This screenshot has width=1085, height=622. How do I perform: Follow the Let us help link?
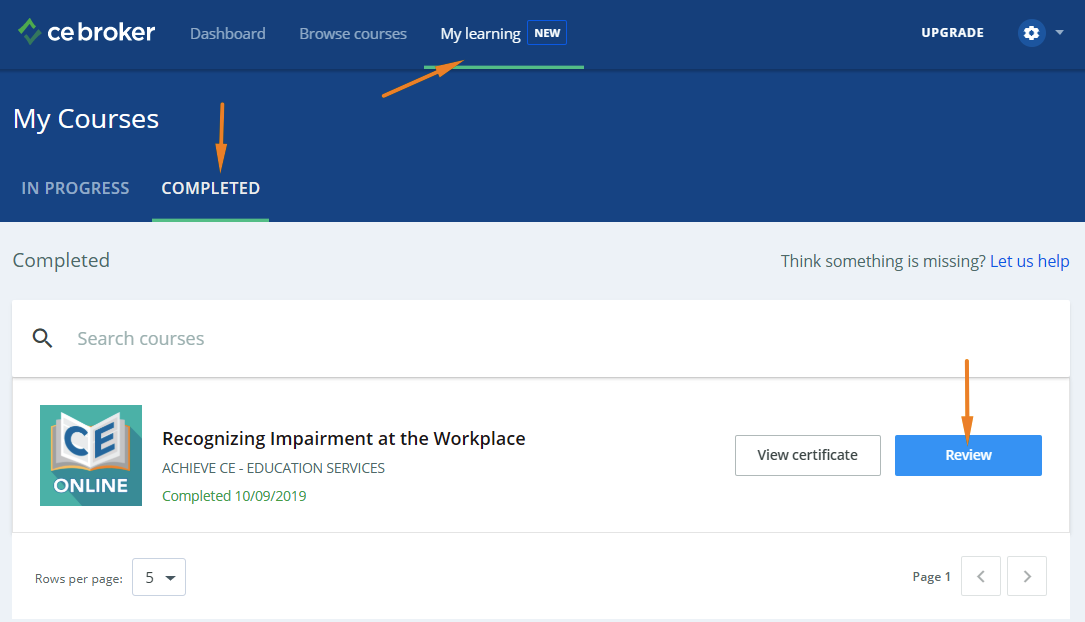pyautogui.click(x=1029, y=261)
